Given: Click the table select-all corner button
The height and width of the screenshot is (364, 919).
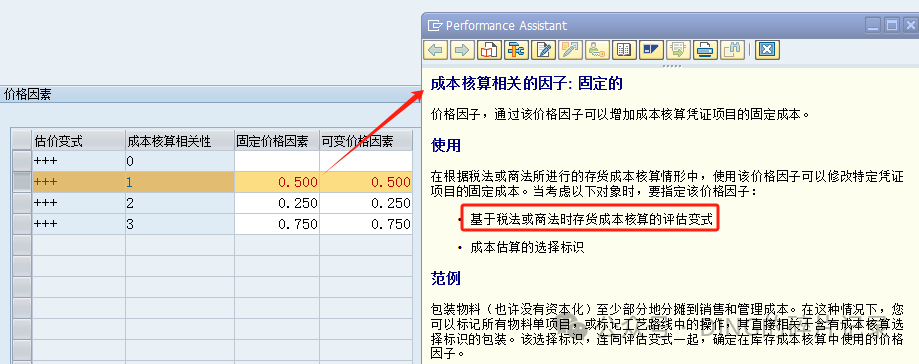Looking at the screenshot, I should tap(22, 141).
